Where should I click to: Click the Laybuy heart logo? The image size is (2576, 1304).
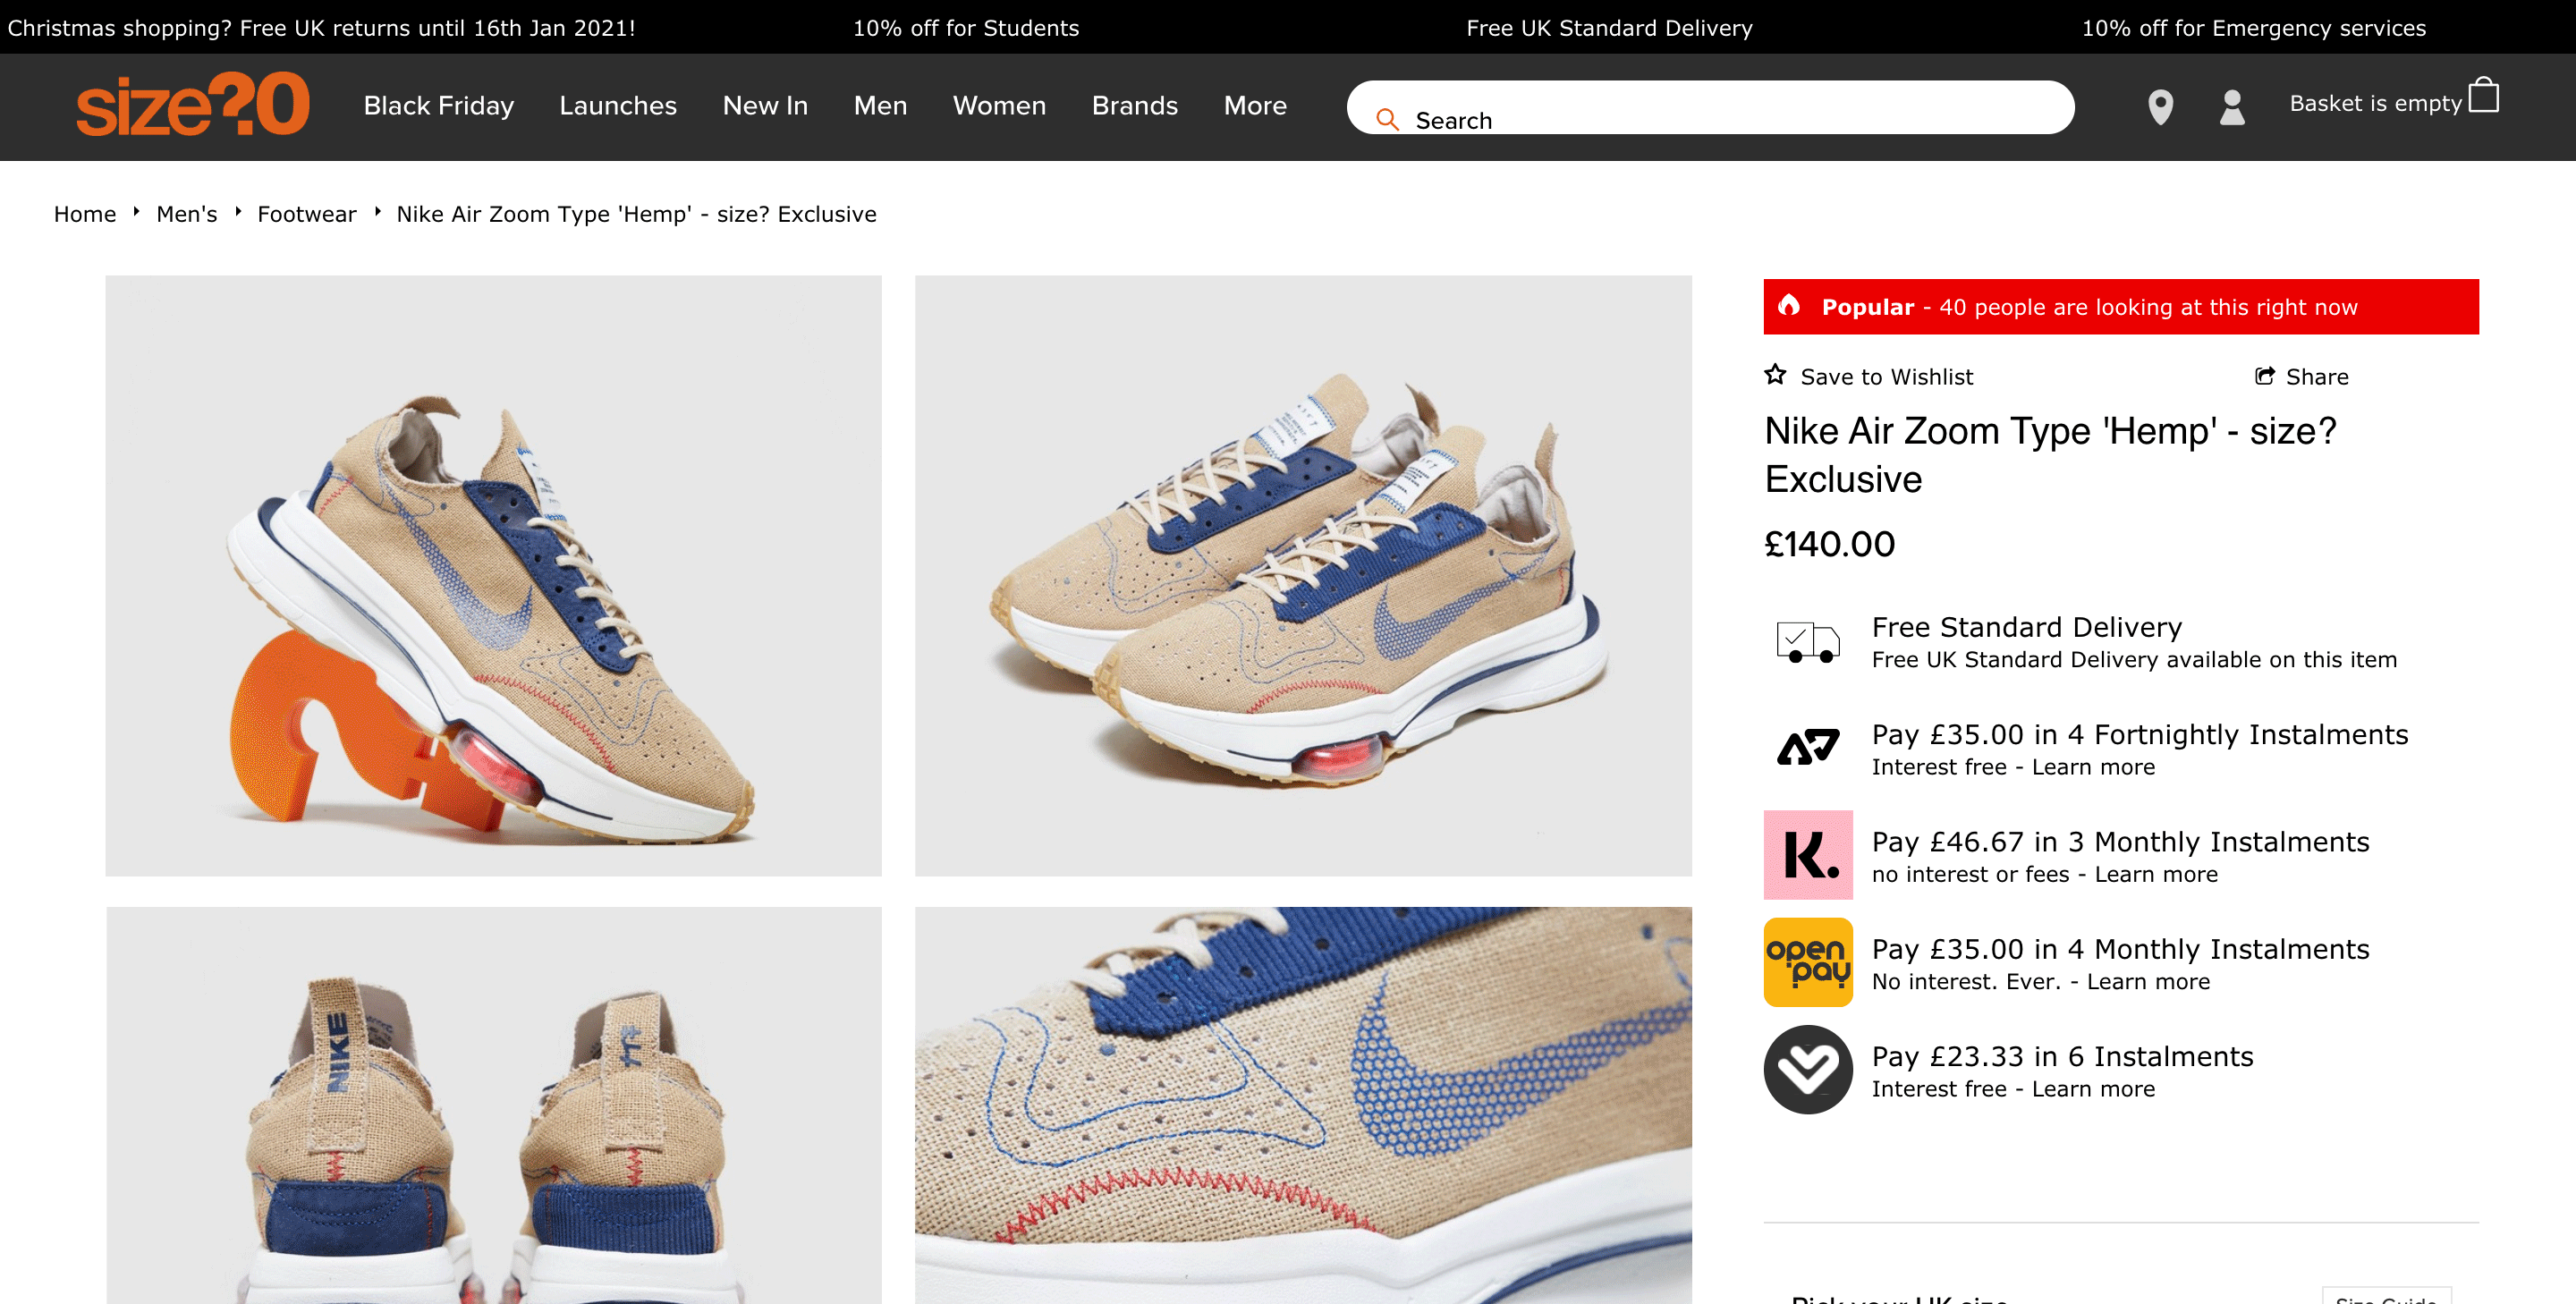[x=1807, y=1069]
